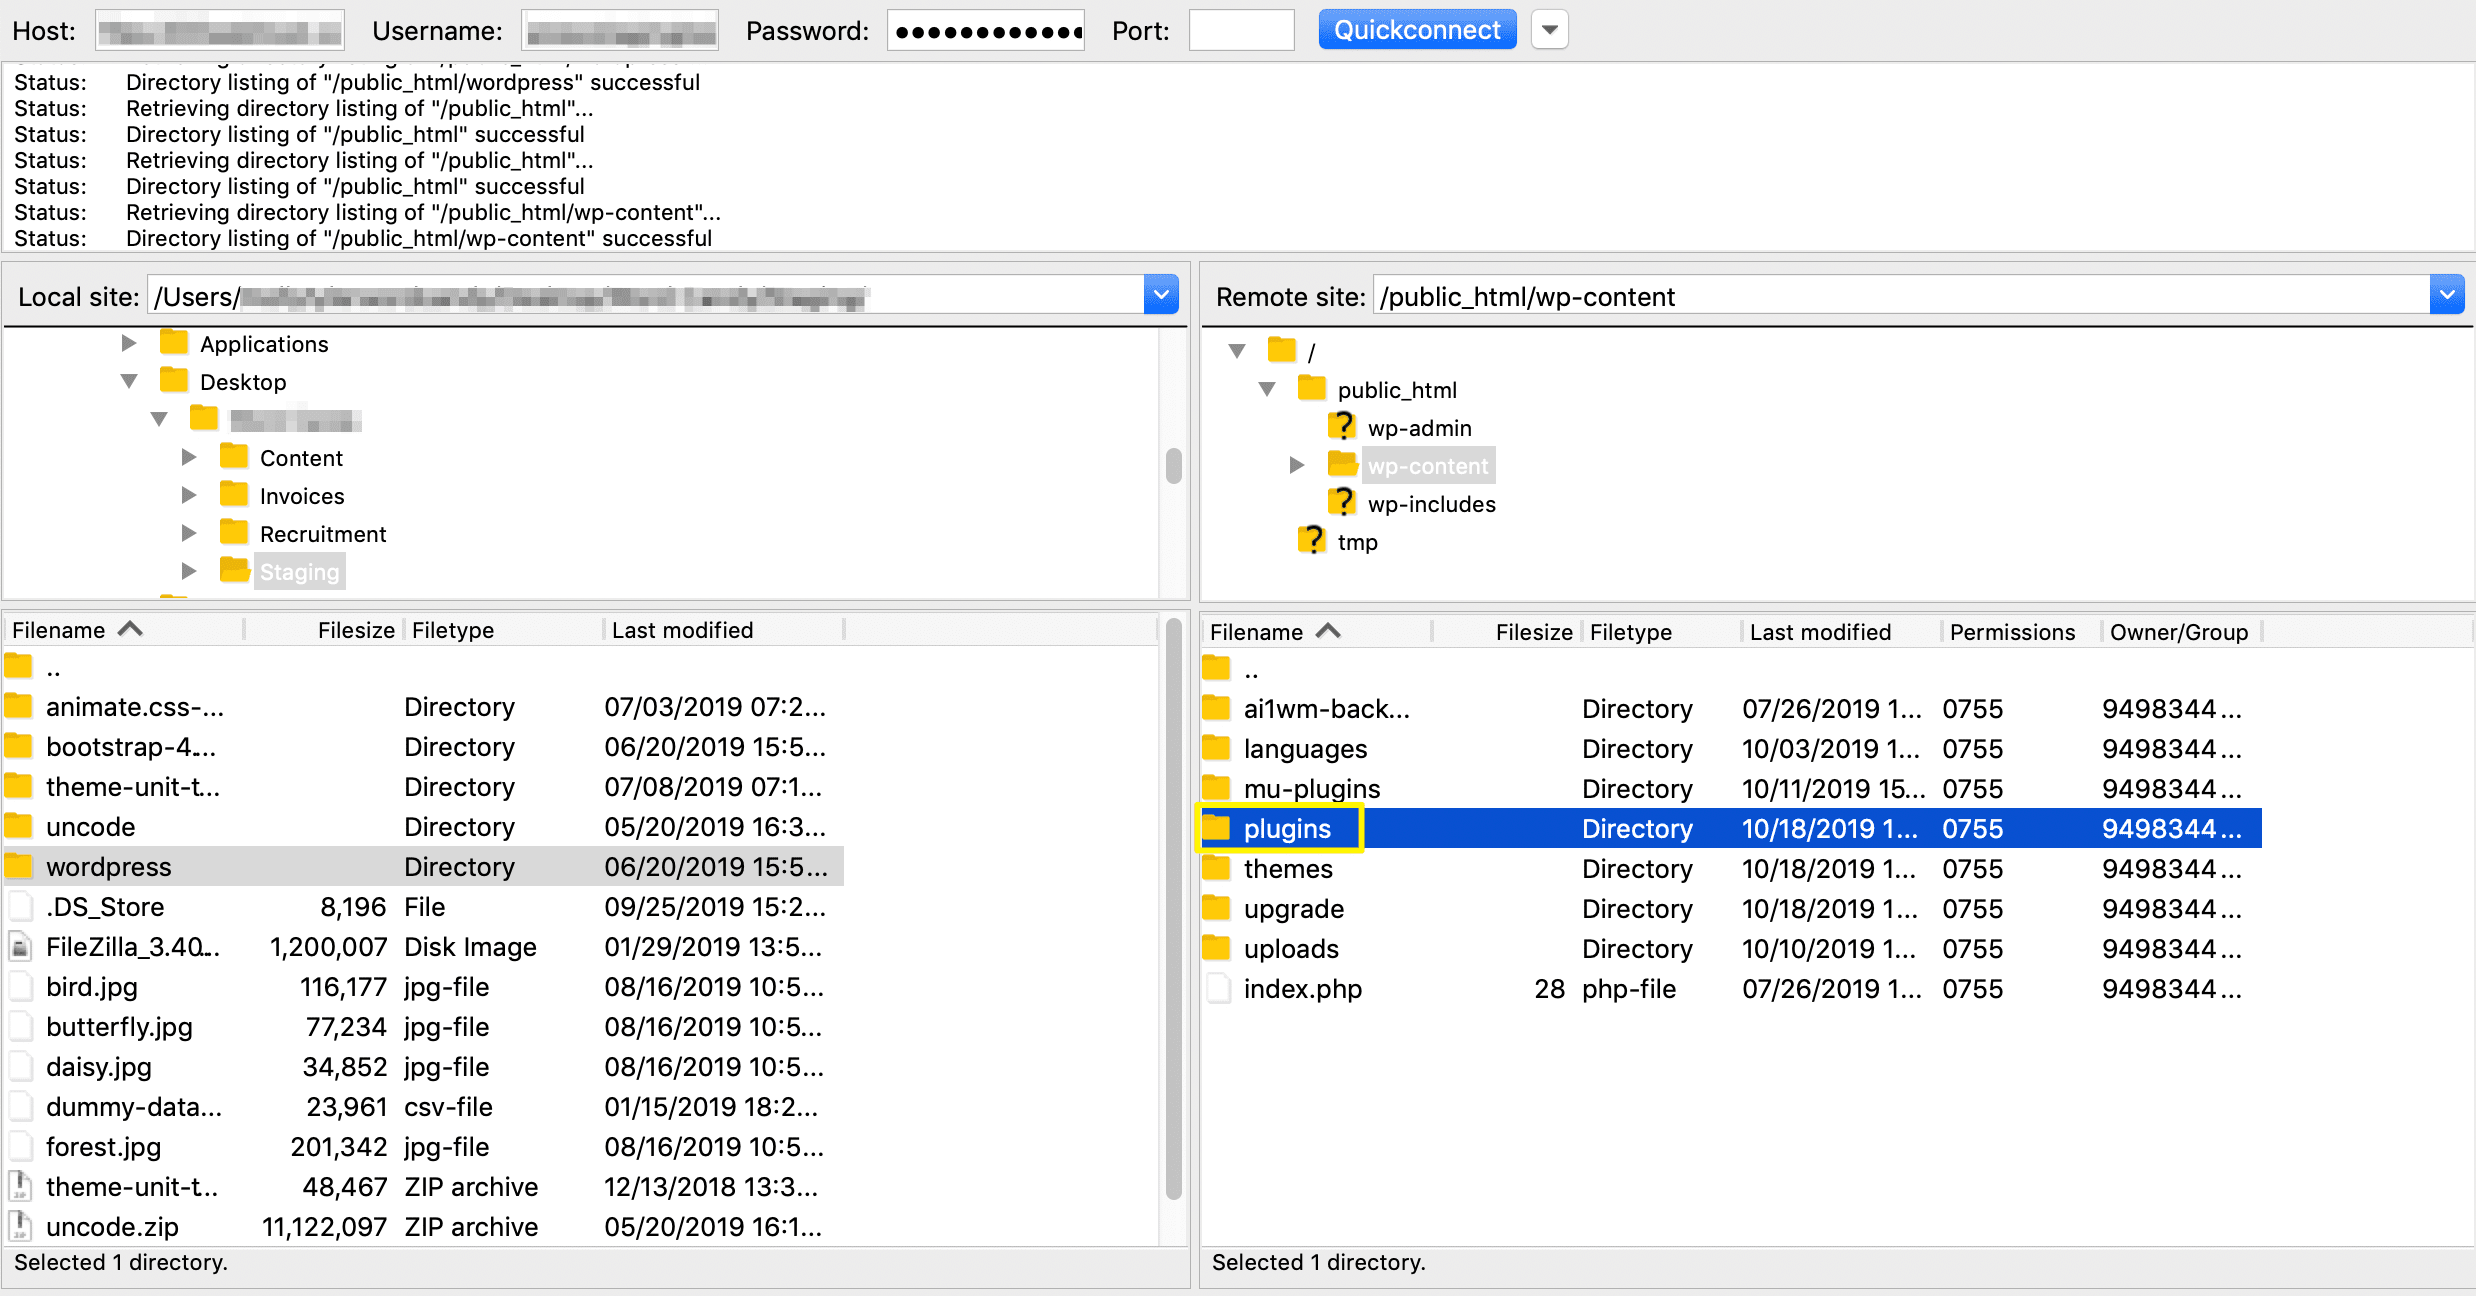Viewport: 2476px width, 1296px height.
Task: Focus the Port input field
Action: coord(1241,31)
